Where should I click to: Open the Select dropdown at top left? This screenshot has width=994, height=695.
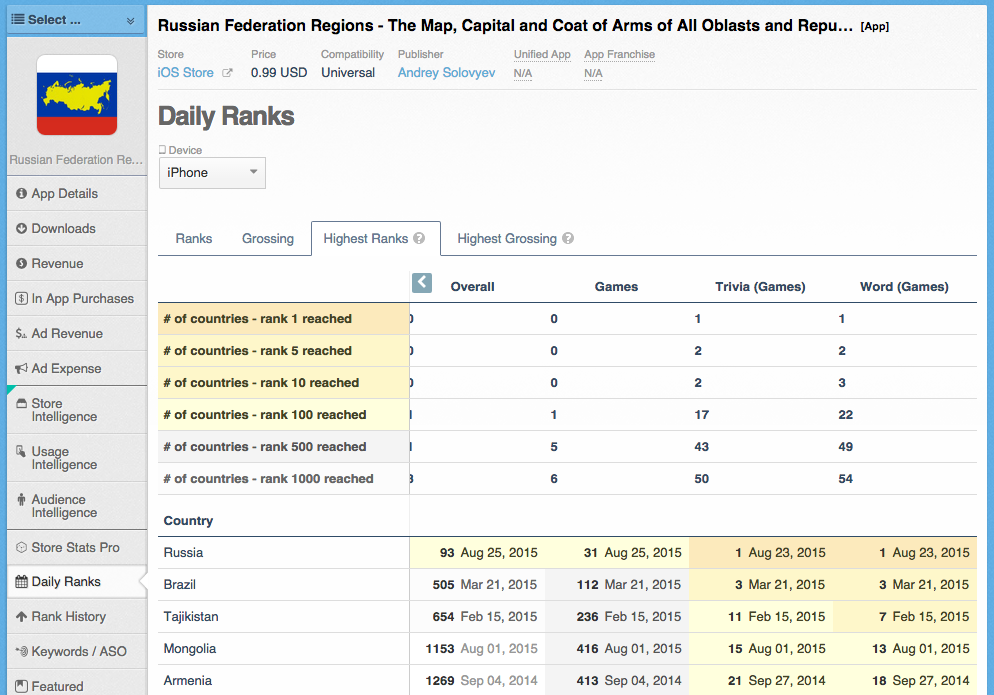click(x=76, y=20)
